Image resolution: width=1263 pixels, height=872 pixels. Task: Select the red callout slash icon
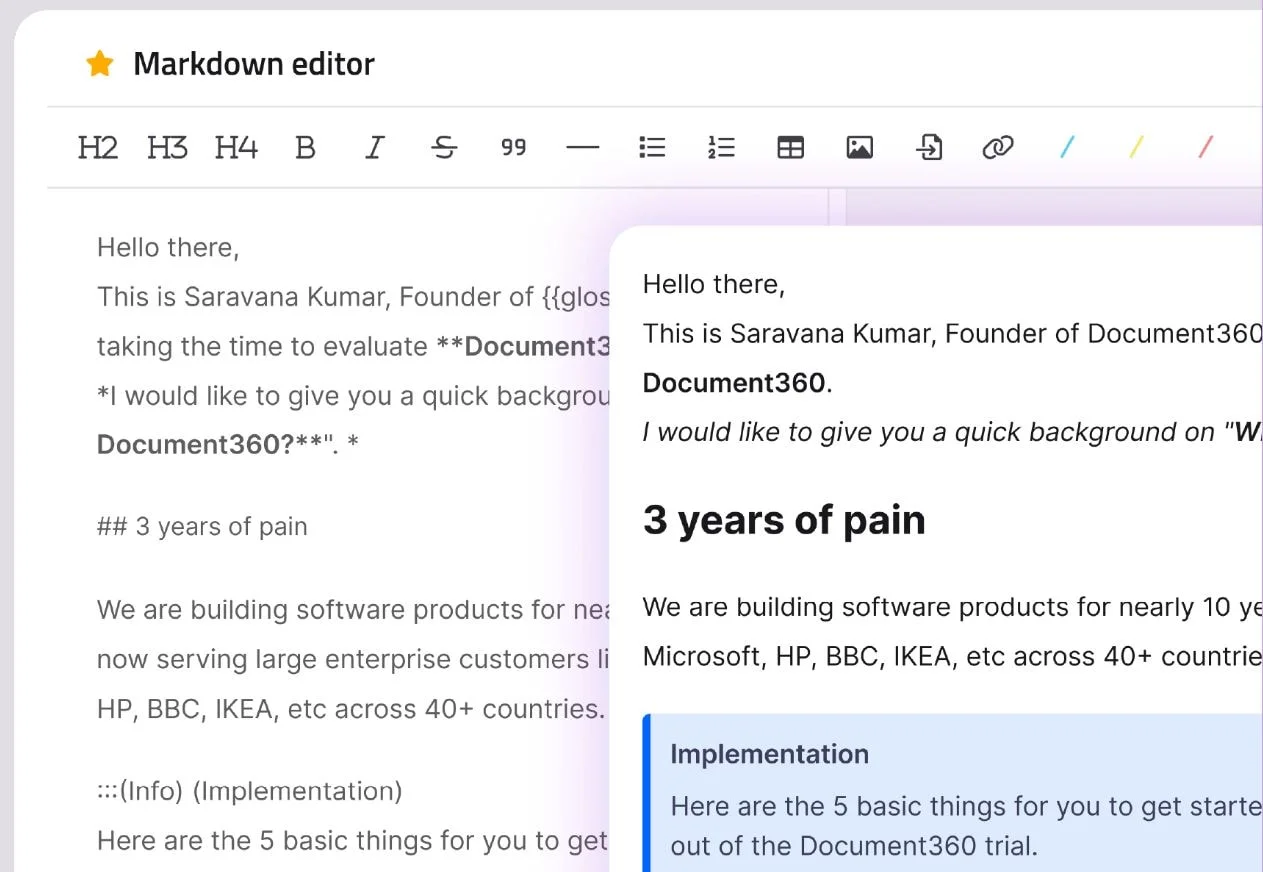tap(1205, 147)
